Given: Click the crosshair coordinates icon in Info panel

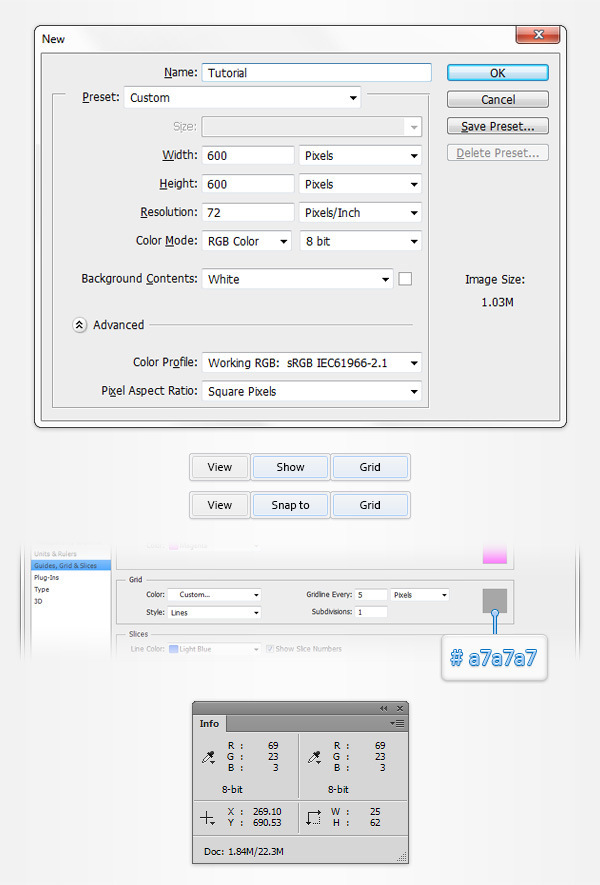Looking at the screenshot, I should coord(208,817).
